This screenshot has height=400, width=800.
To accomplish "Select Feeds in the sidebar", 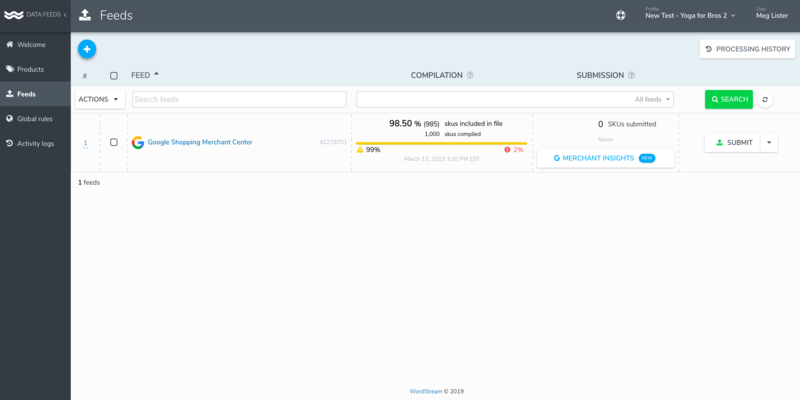I will click(x=35, y=94).
